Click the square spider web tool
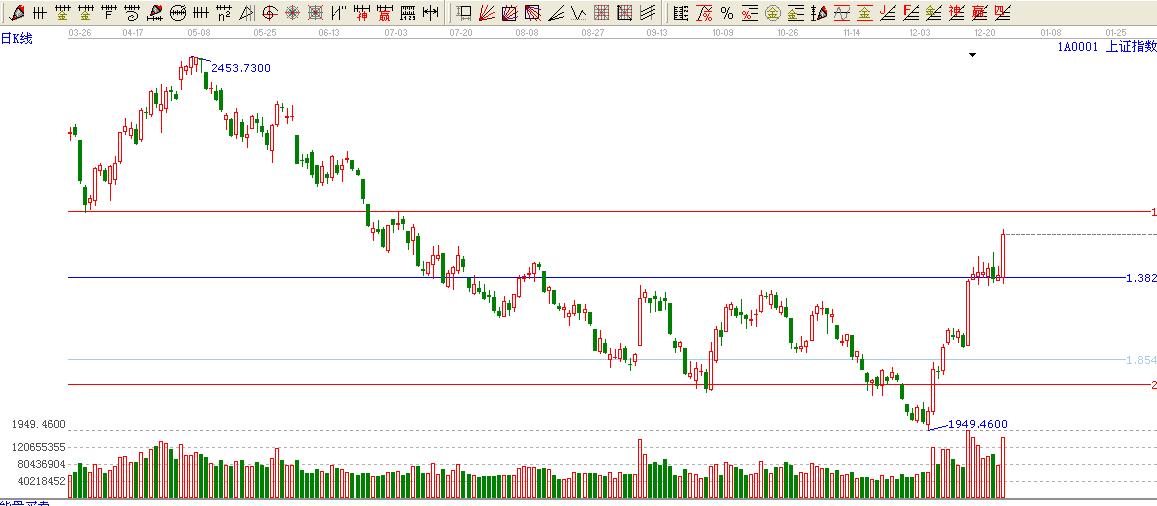 (x=316, y=13)
